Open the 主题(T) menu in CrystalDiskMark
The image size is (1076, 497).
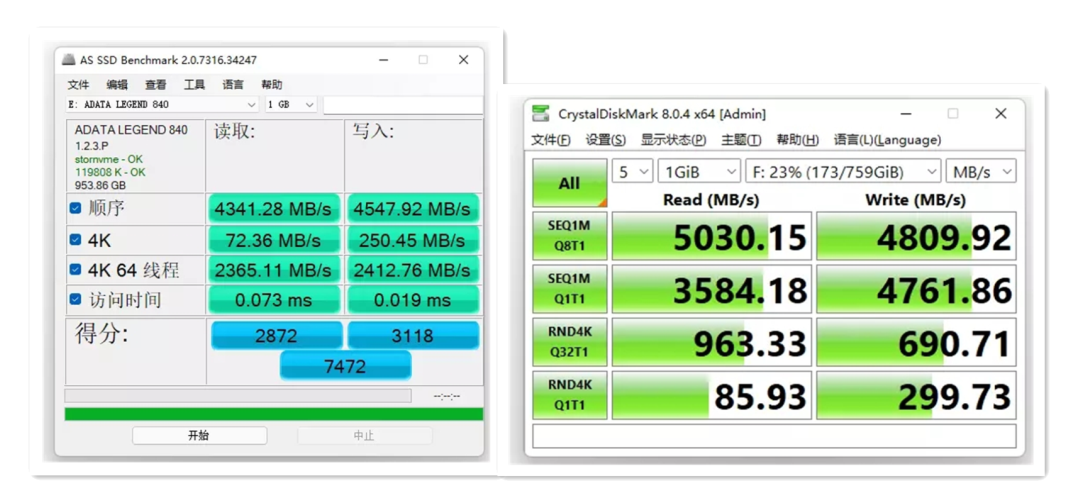pos(741,140)
